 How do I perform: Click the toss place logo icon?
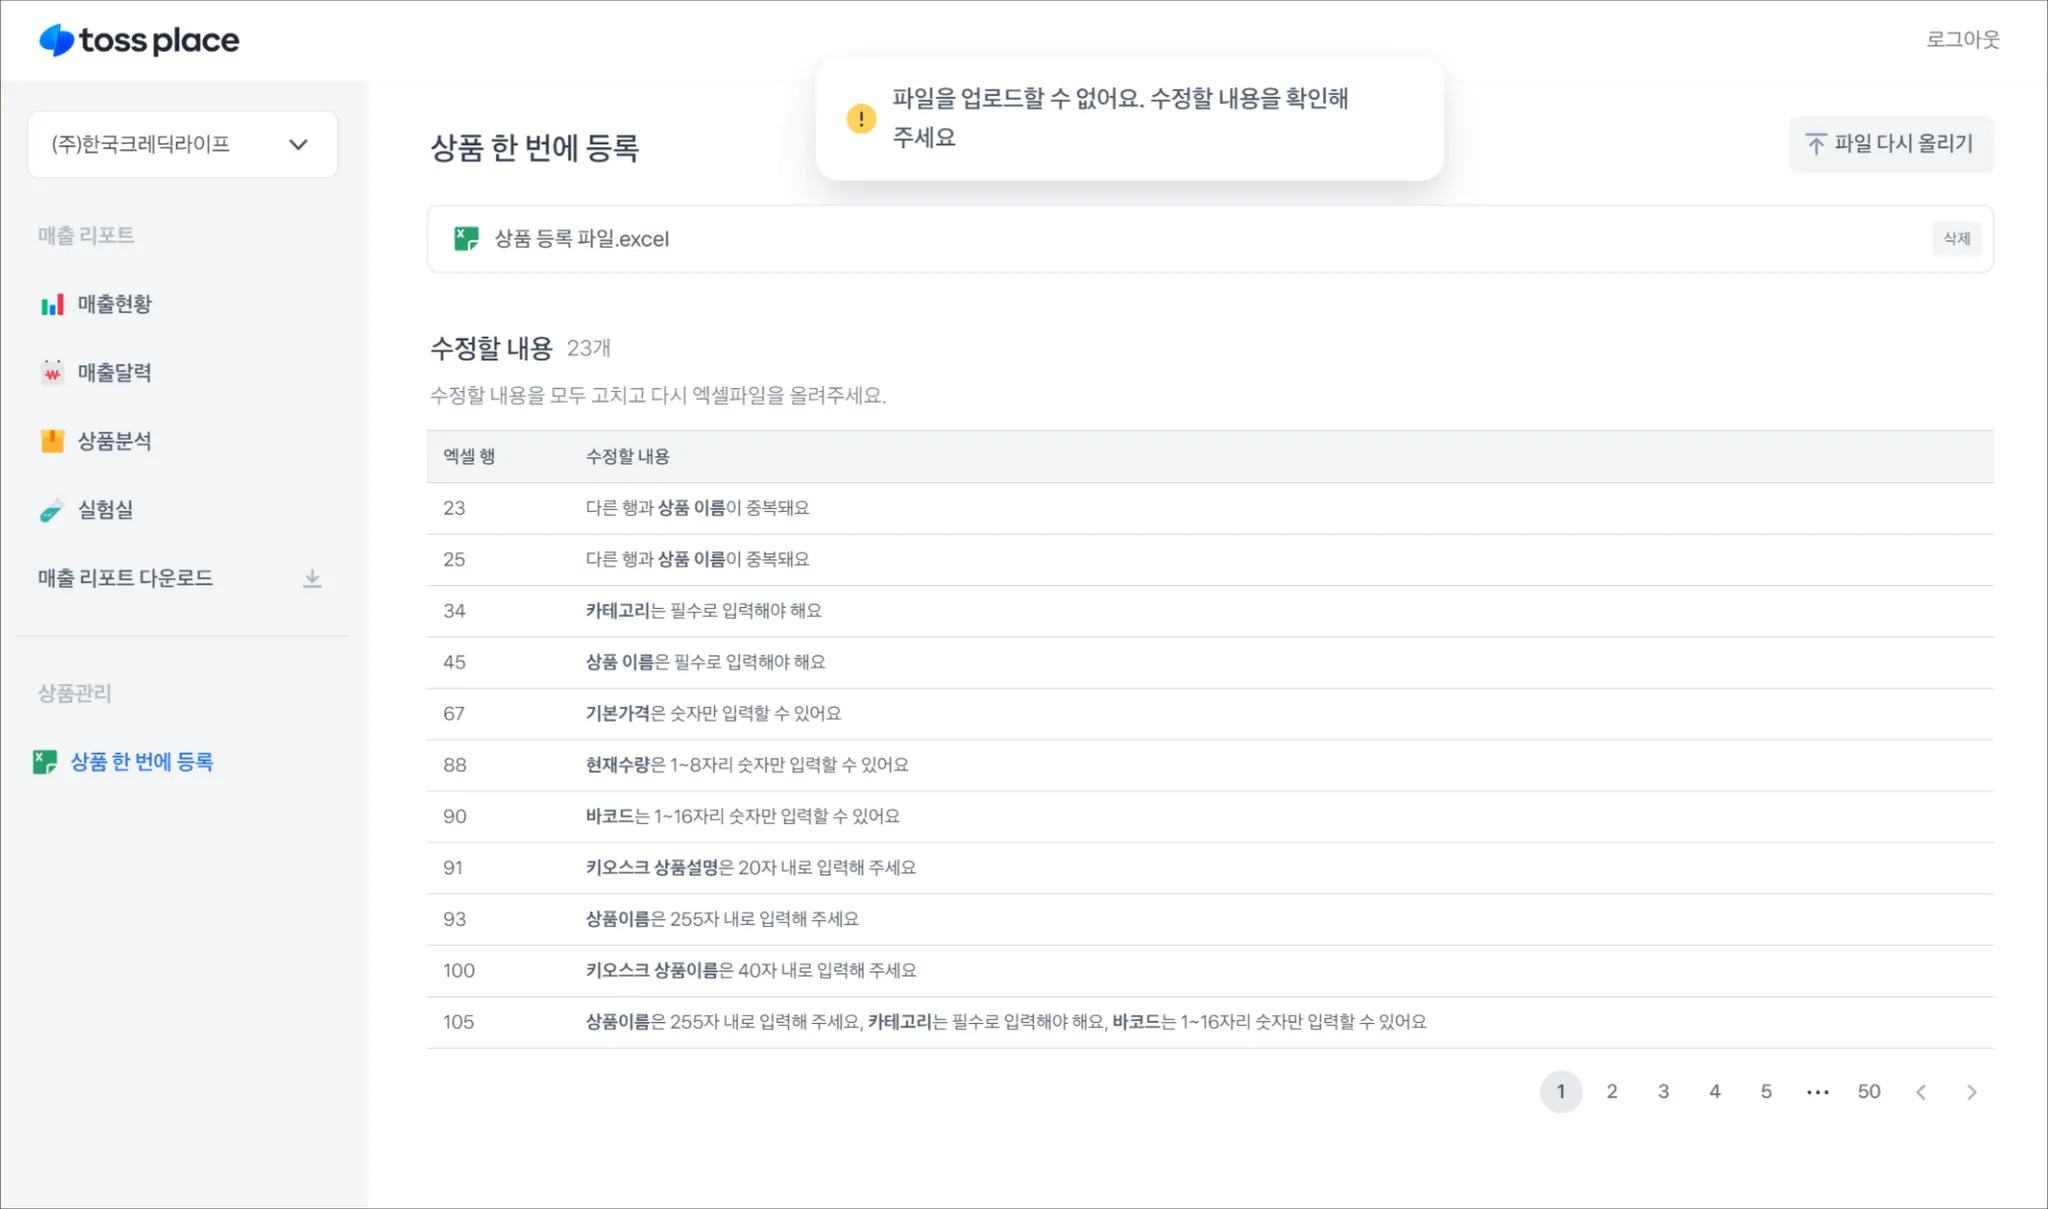[x=57, y=40]
